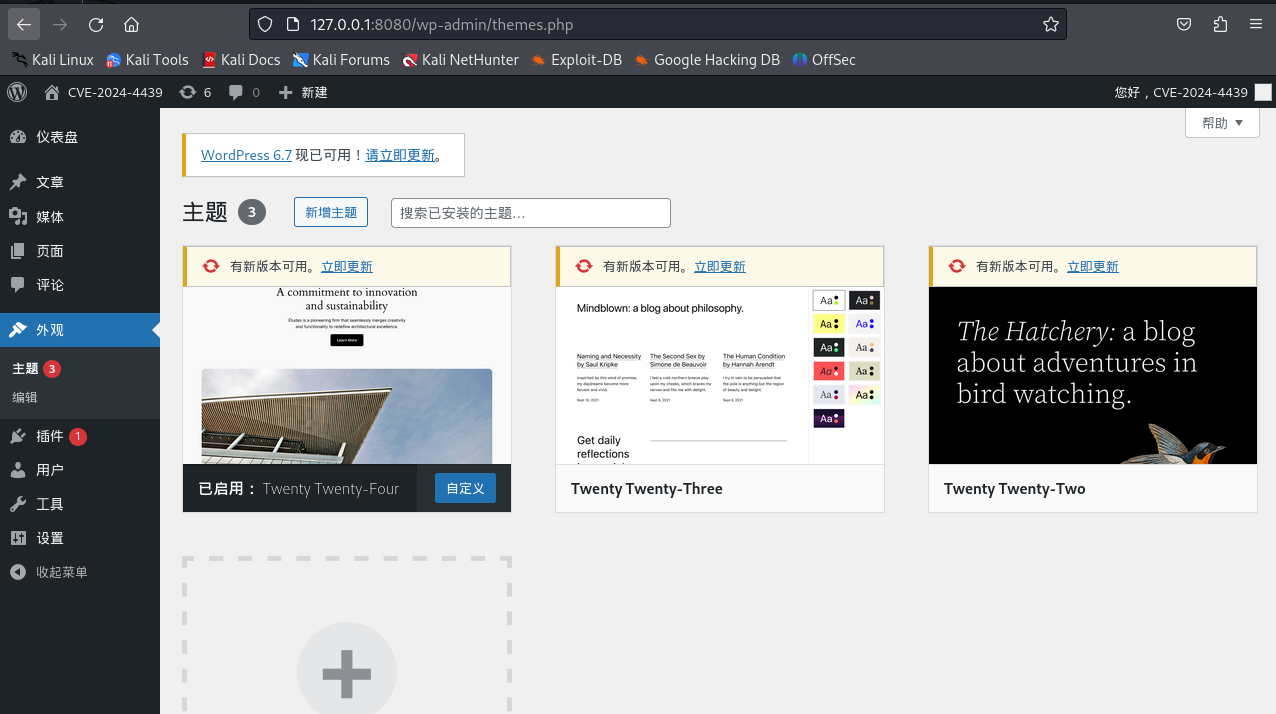This screenshot has width=1276, height=714.
Task: Open updates counter showing 6
Action: 195,92
